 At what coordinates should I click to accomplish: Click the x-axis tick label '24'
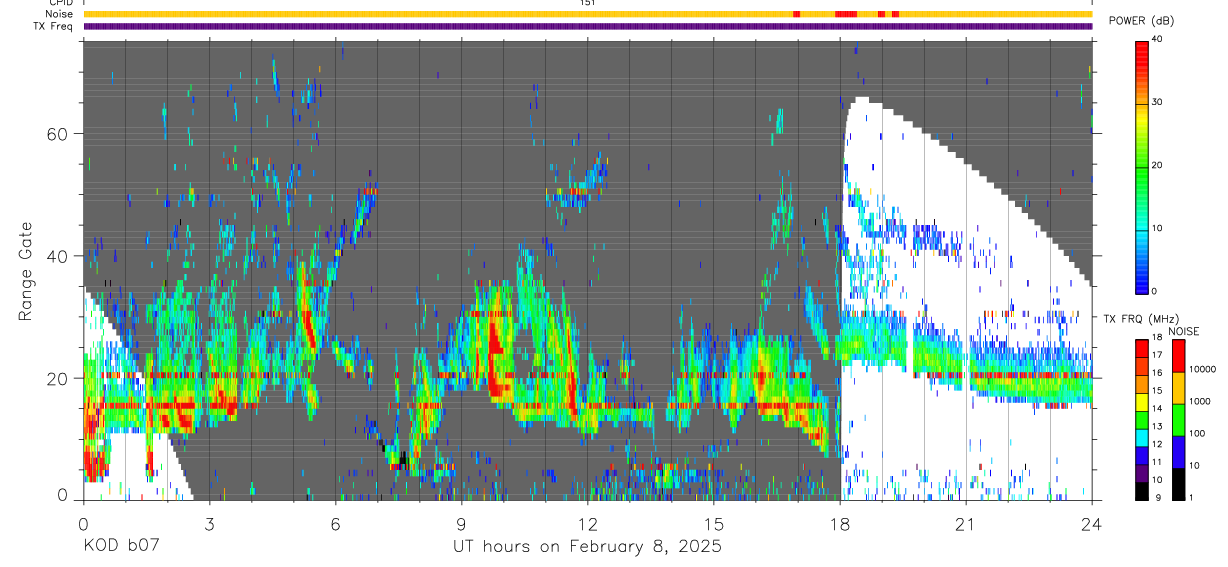point(1092,524)
